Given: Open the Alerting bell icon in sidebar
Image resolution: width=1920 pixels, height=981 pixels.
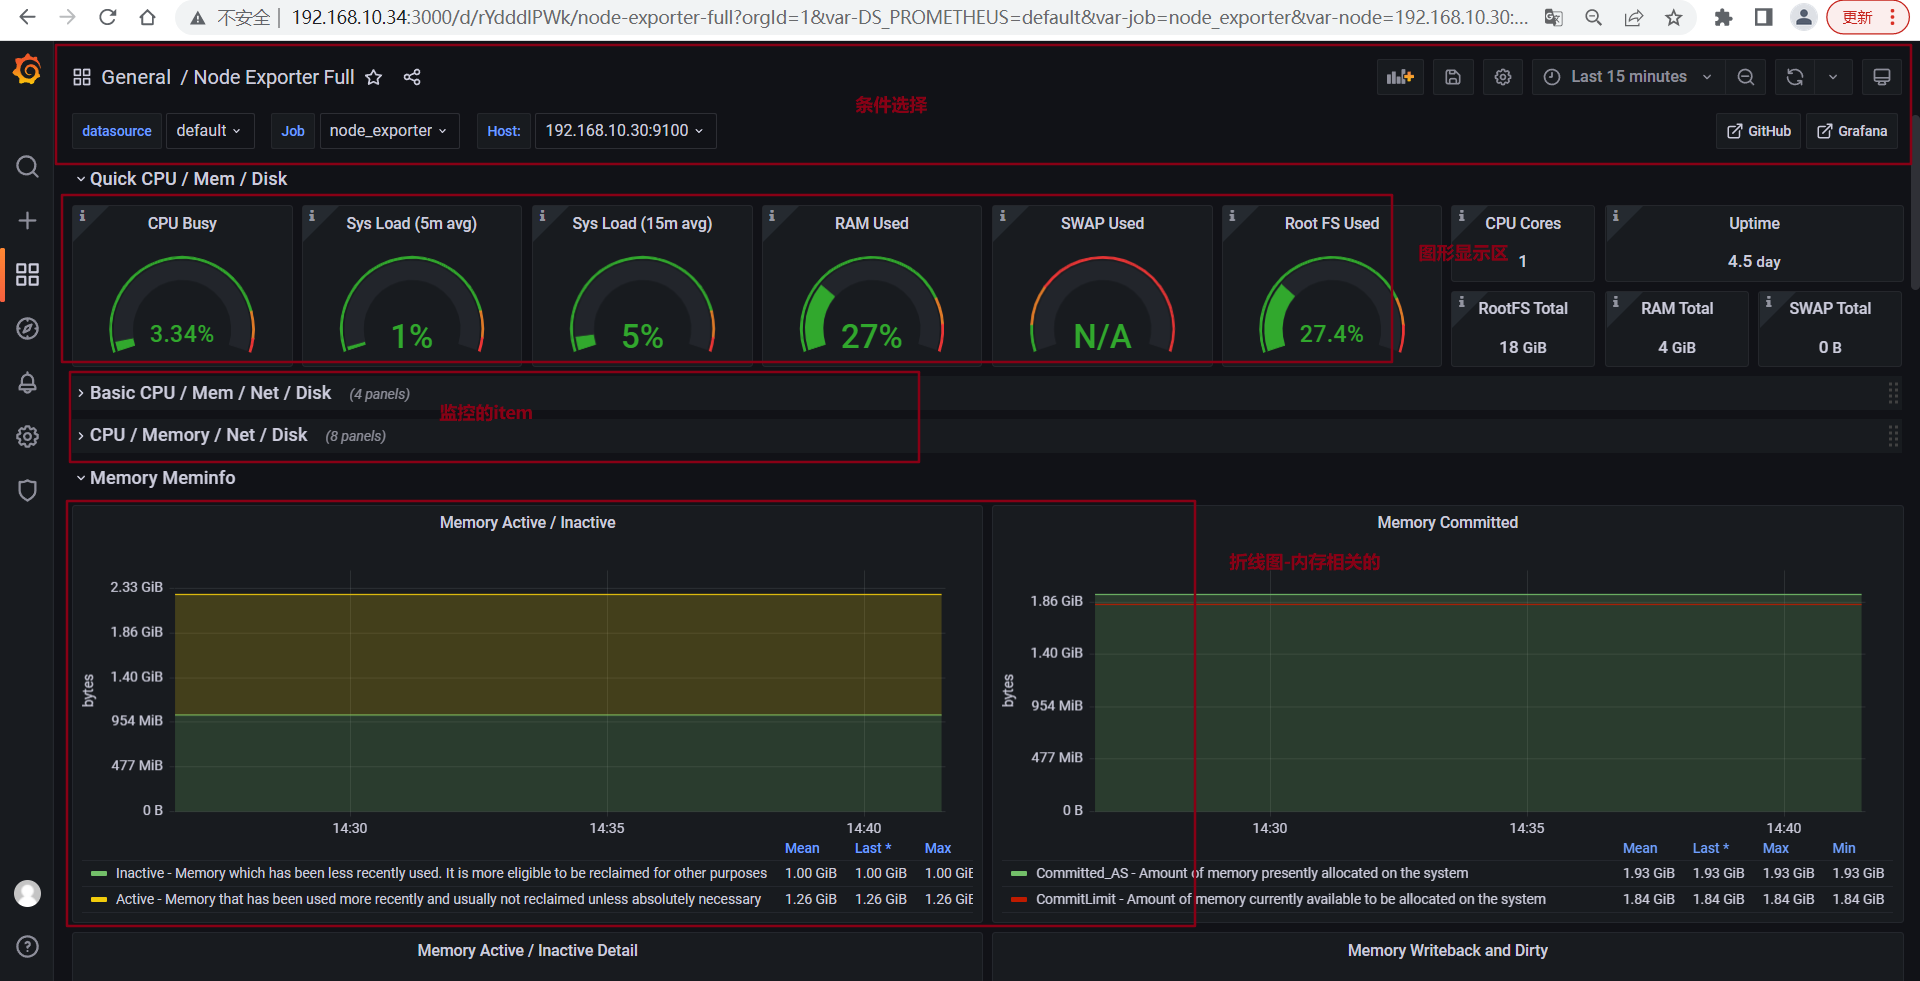Looking at the screenshot, I should point(27,382).
